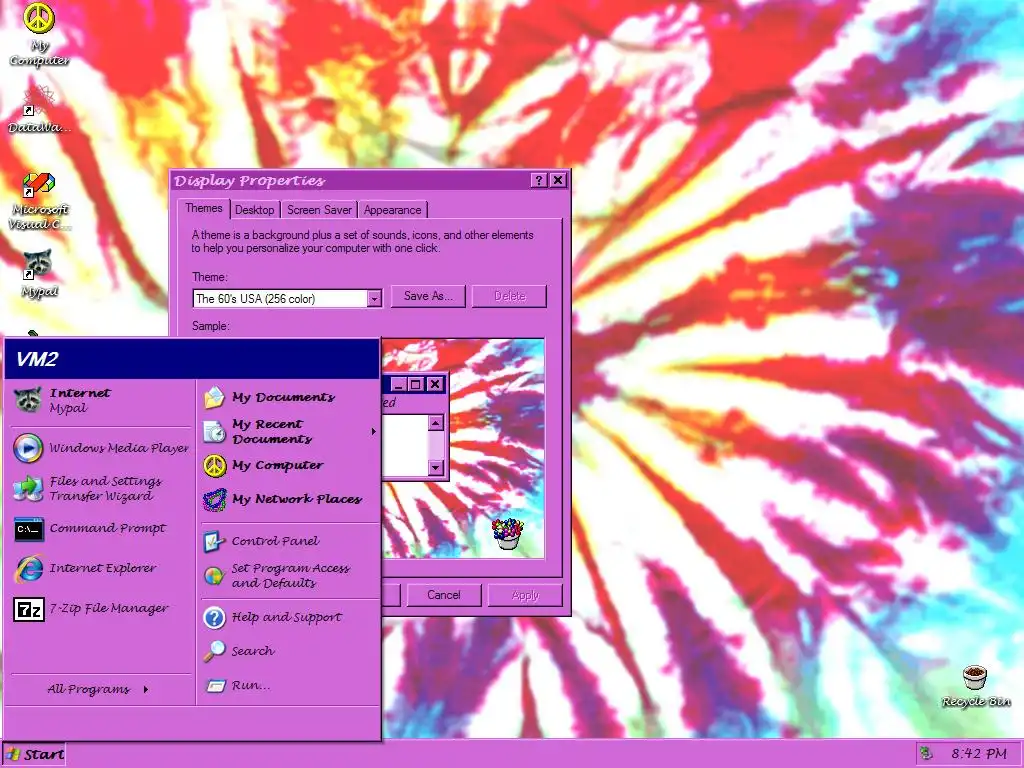Click the sample window scrollbar up arrow
Viewport: 1024px width, 768px height.
point(436,423)
